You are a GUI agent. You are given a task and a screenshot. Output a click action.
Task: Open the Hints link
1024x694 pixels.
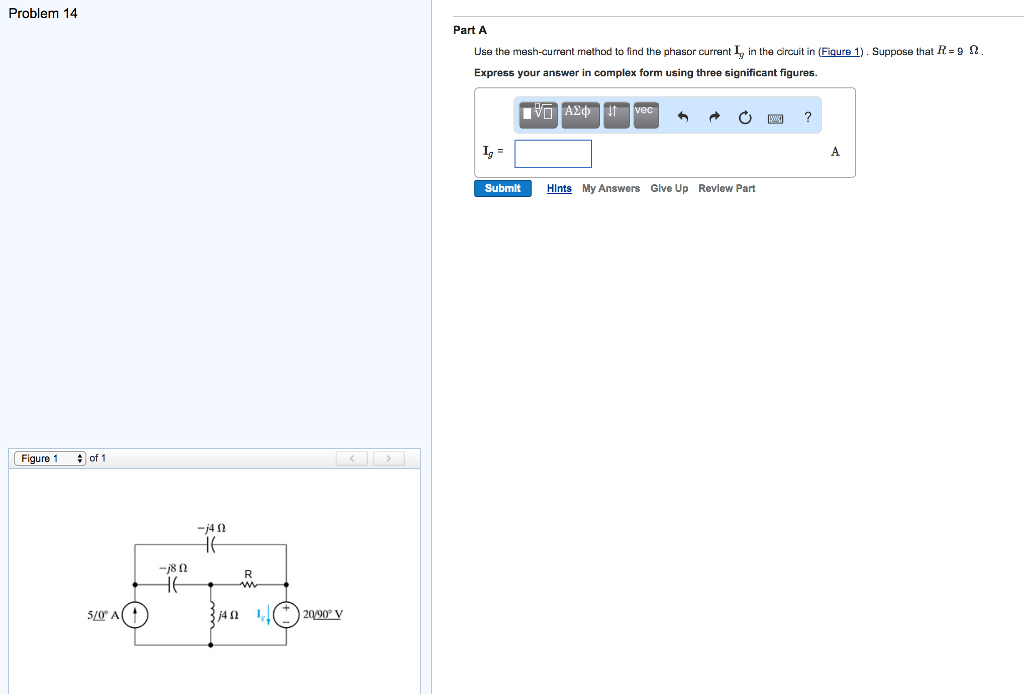[558, 188]
